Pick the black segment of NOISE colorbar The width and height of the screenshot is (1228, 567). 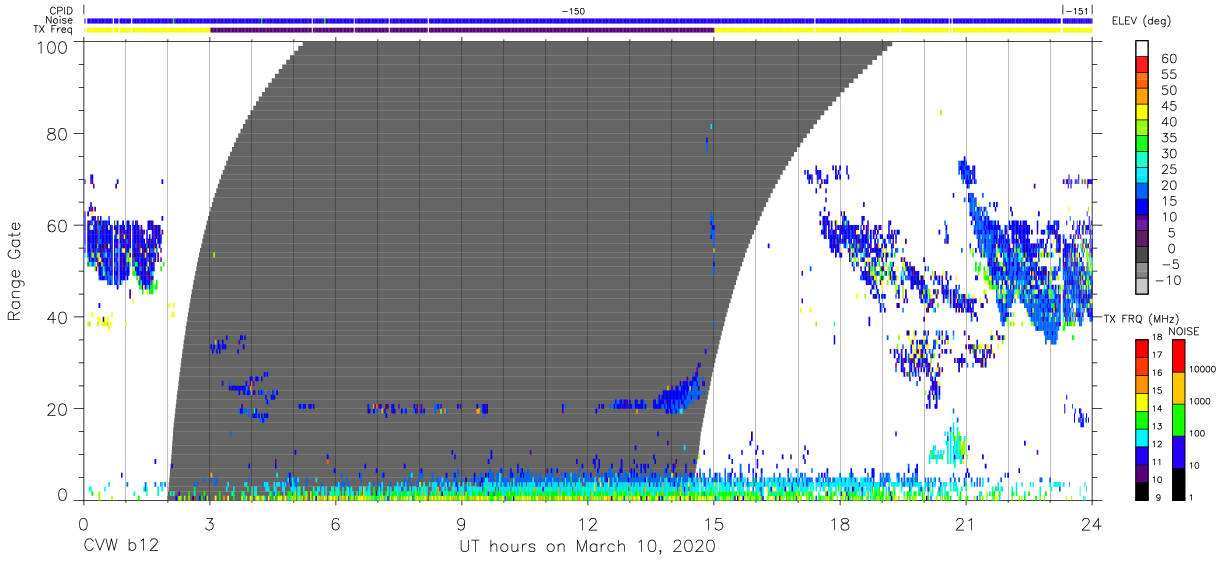pos(1177,482)
